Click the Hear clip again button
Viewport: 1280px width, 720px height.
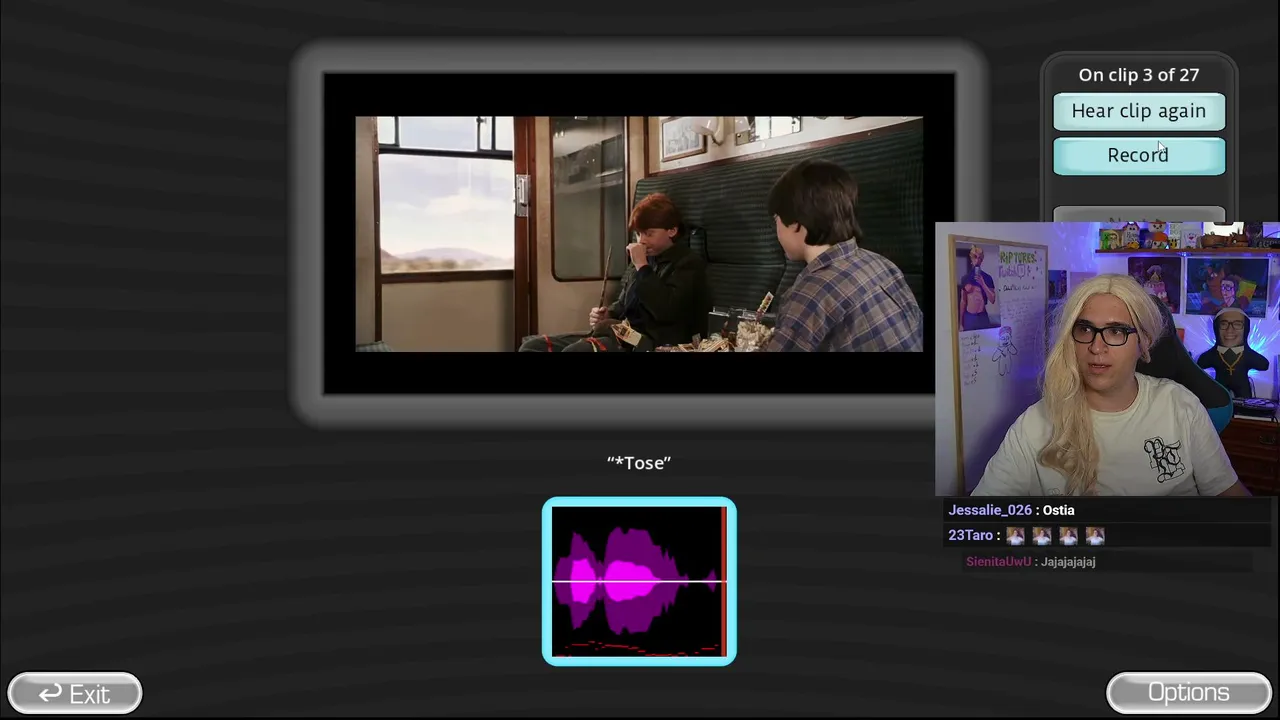pos(1139,111)
